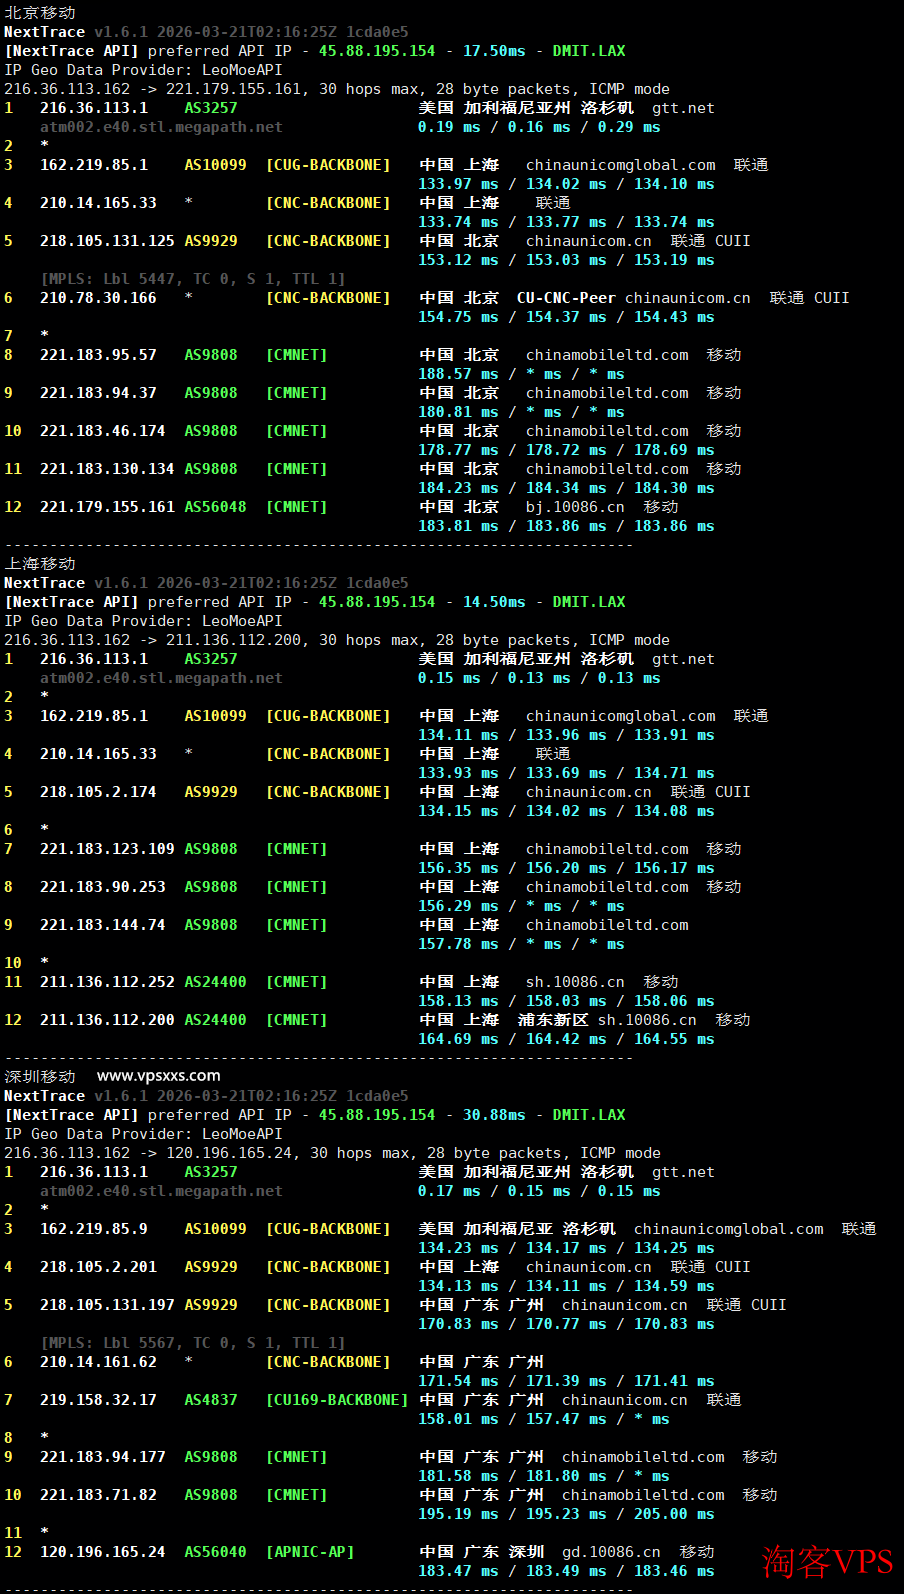Select the [APNIC-AP] network tag
This screenshot has width=904, height=1594.
[x=310, y=1552]
